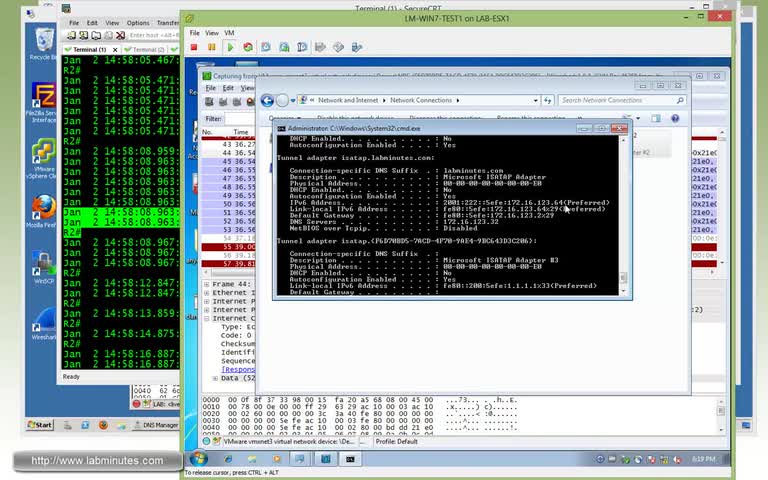
Task: Click the first Wireshark interfaces toolbar icon
Action: 209,102
